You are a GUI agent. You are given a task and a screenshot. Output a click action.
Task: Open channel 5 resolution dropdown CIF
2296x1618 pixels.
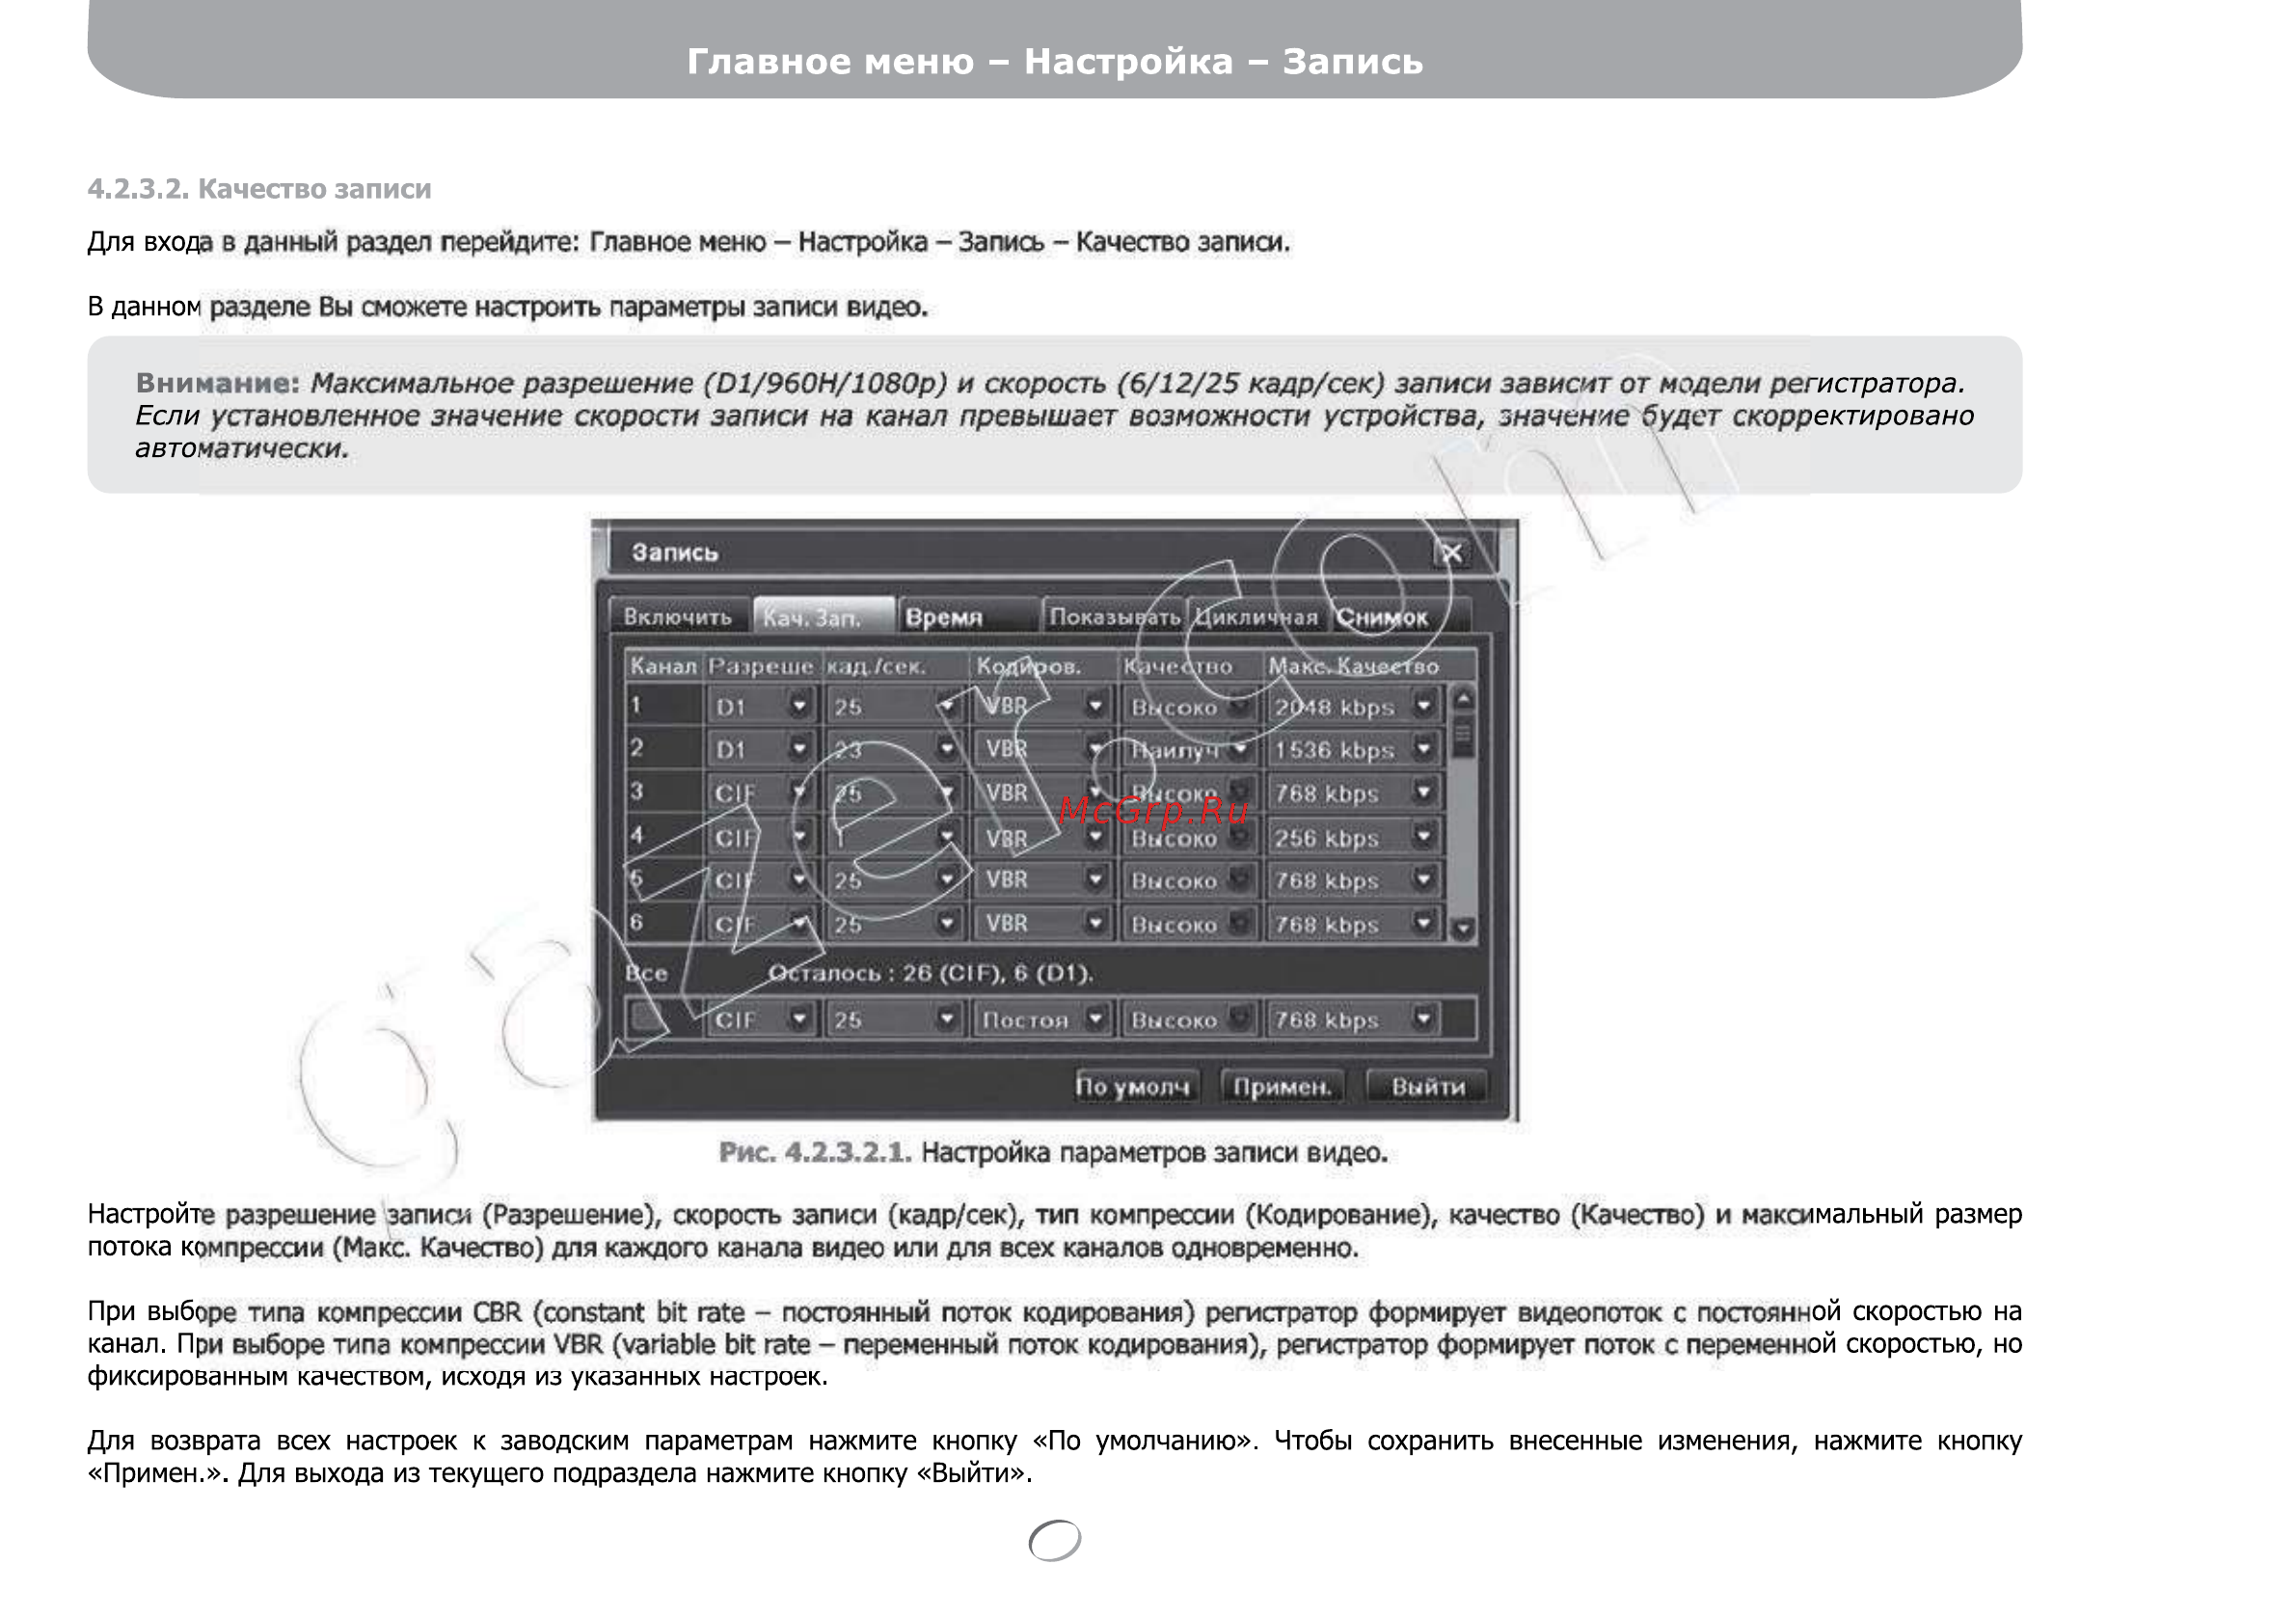pyautogui.click(x=761, y=880)
